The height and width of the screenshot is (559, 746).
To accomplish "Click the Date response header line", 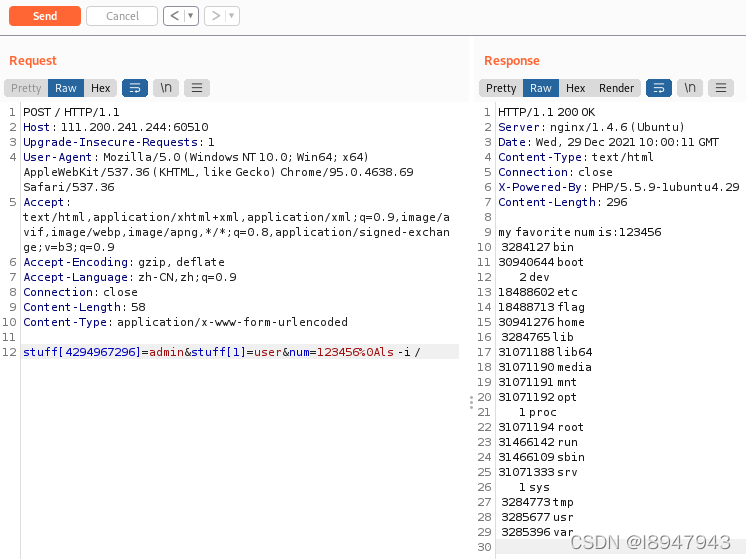I will [x=609, y=142].
